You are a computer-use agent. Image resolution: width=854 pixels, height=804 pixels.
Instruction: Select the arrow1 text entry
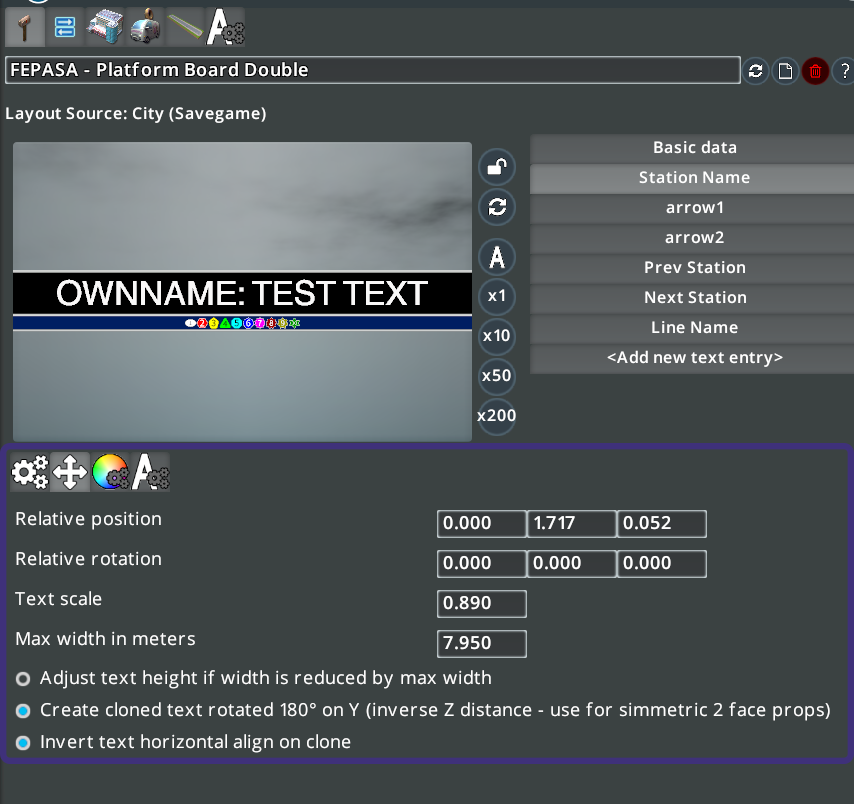point(692,208)
